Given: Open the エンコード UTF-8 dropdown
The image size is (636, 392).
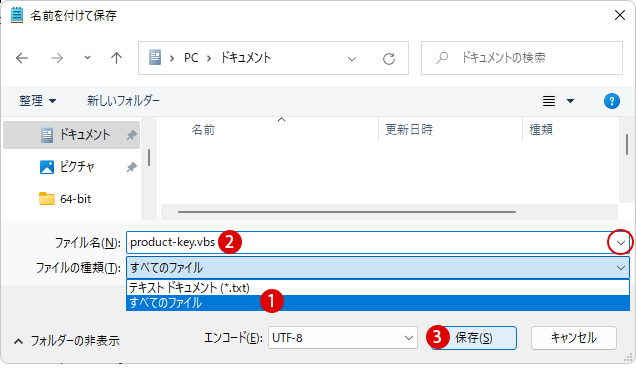Looking at the screenshot, I should pos(342,338).
